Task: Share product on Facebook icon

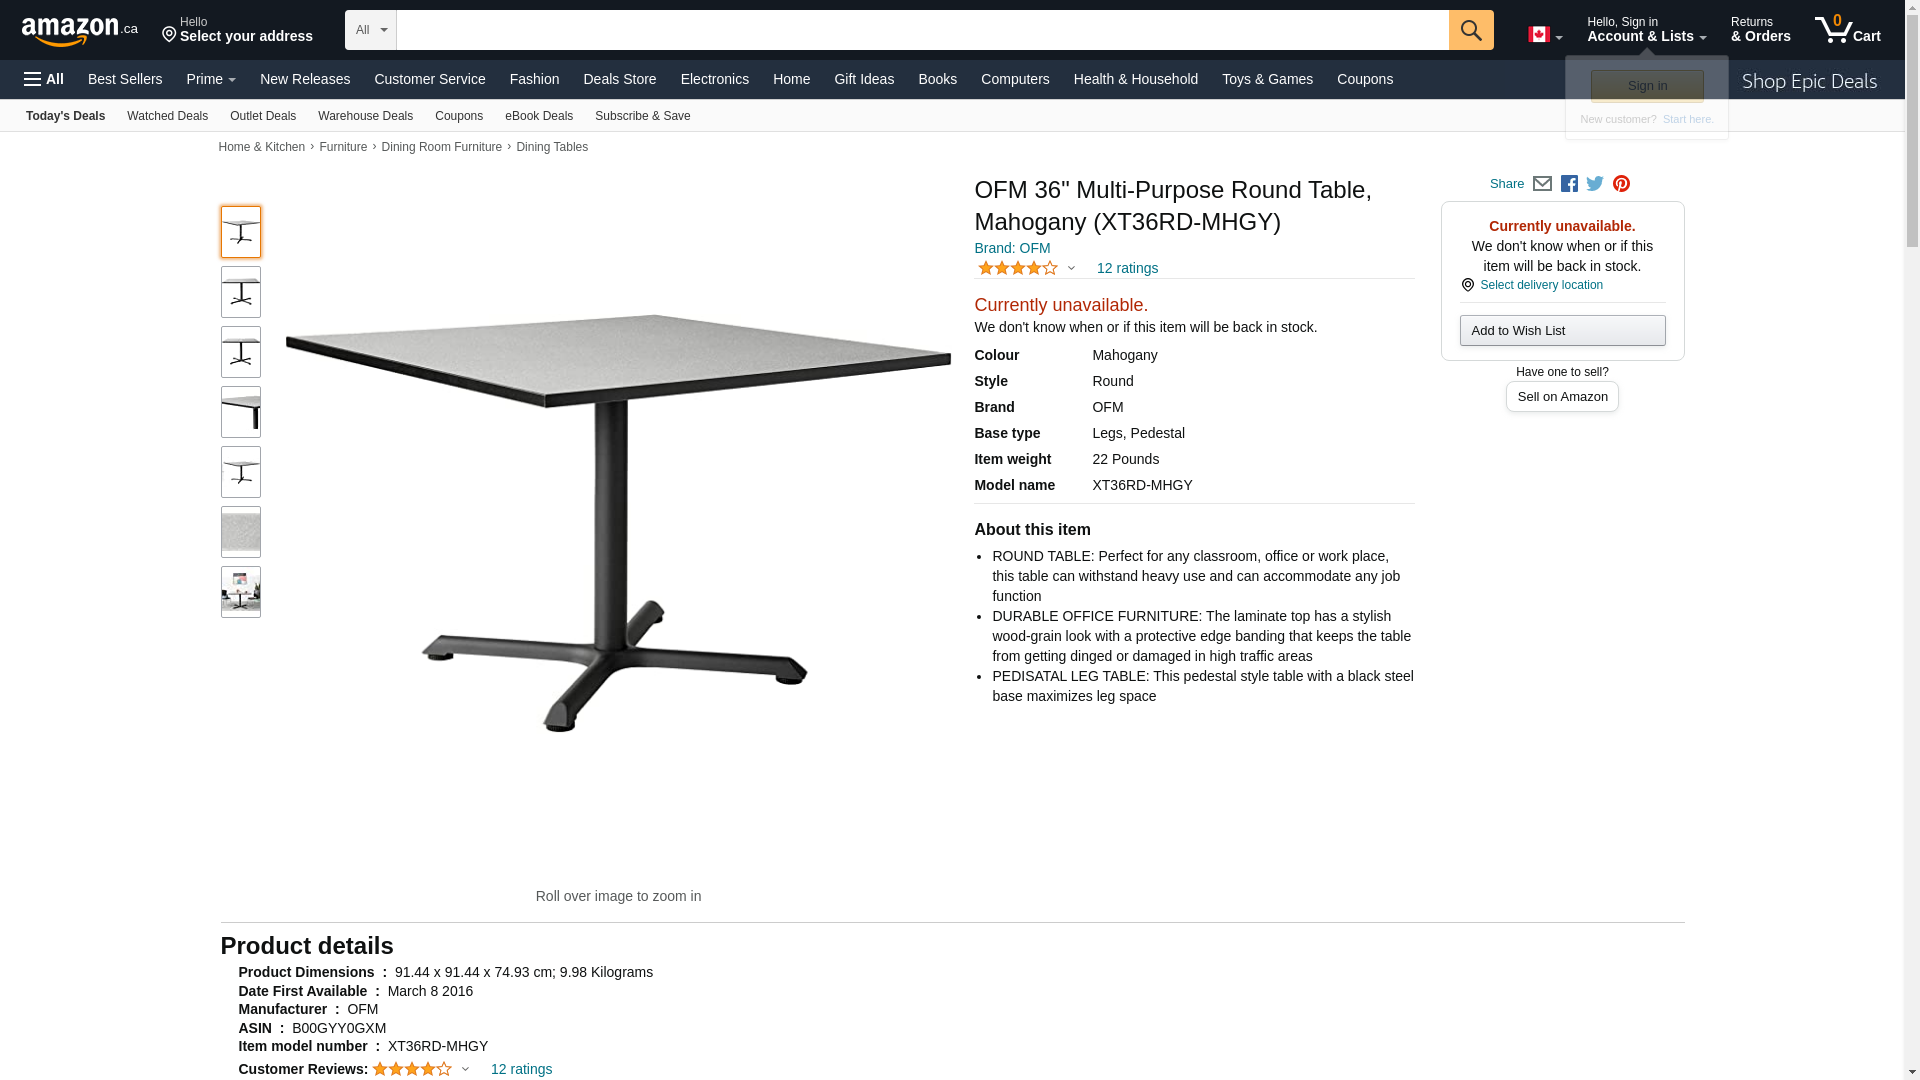Action: 1569,184
